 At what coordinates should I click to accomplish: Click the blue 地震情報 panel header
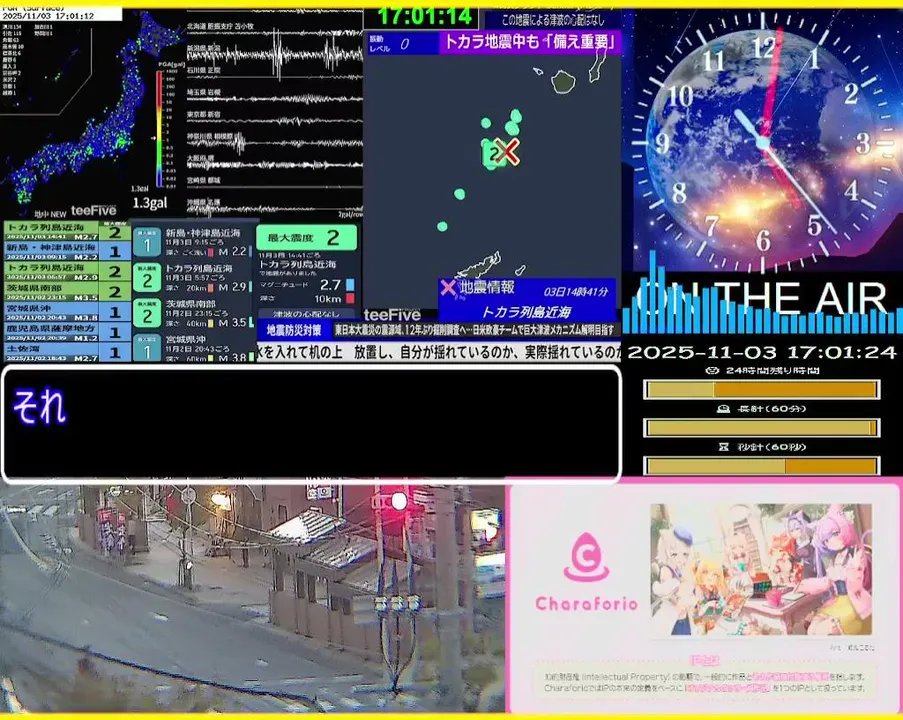pos(528,287)
